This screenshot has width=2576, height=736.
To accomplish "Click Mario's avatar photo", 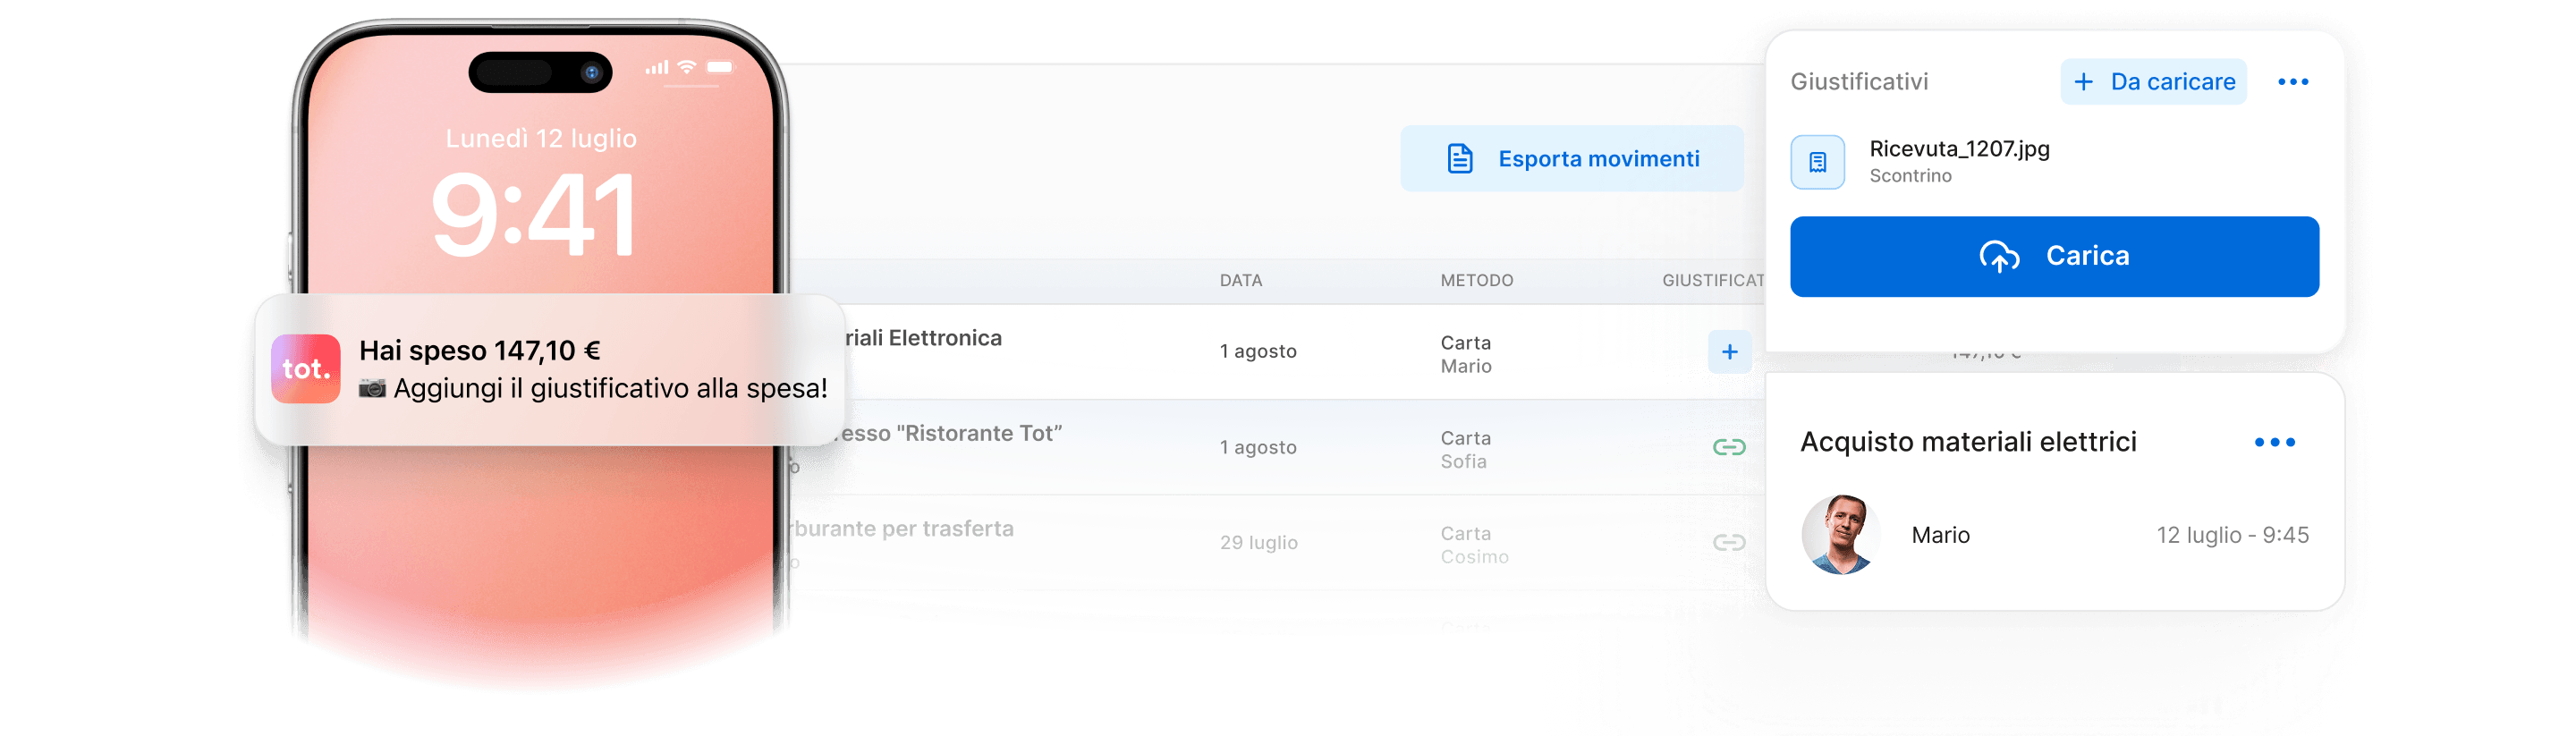I will tap(1839, 534).
